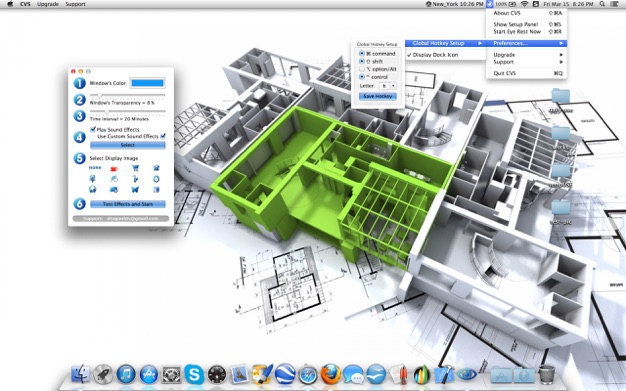Click Test Effects and Start button
This screenshot has width=626, height=391.
click(128, 204)
